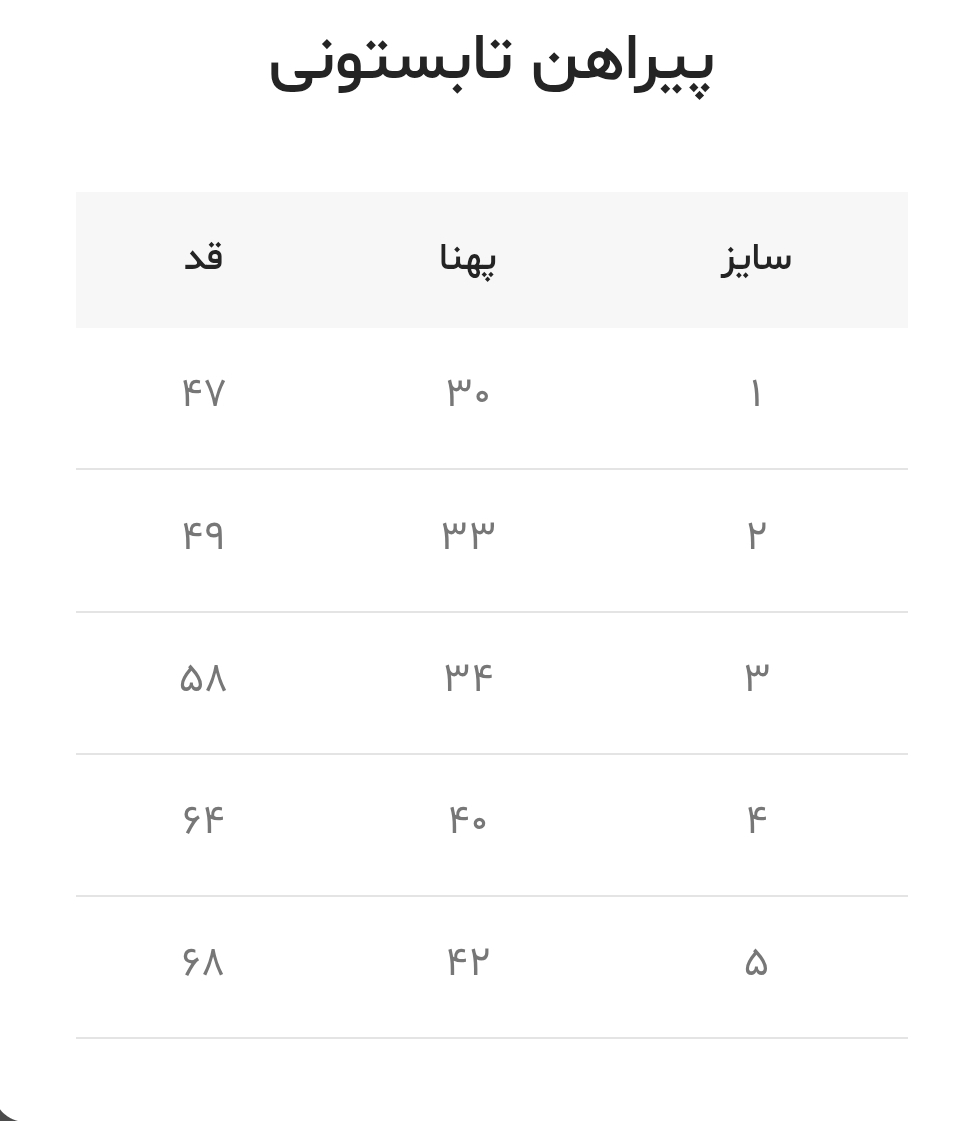Click width value ۴۰
The height and width of the screenshot is (1121, 965).
(467, 819)
